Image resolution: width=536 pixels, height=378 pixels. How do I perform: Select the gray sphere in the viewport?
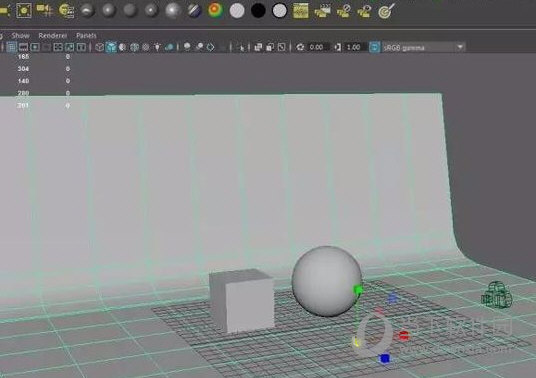click(x=327, y=281)
